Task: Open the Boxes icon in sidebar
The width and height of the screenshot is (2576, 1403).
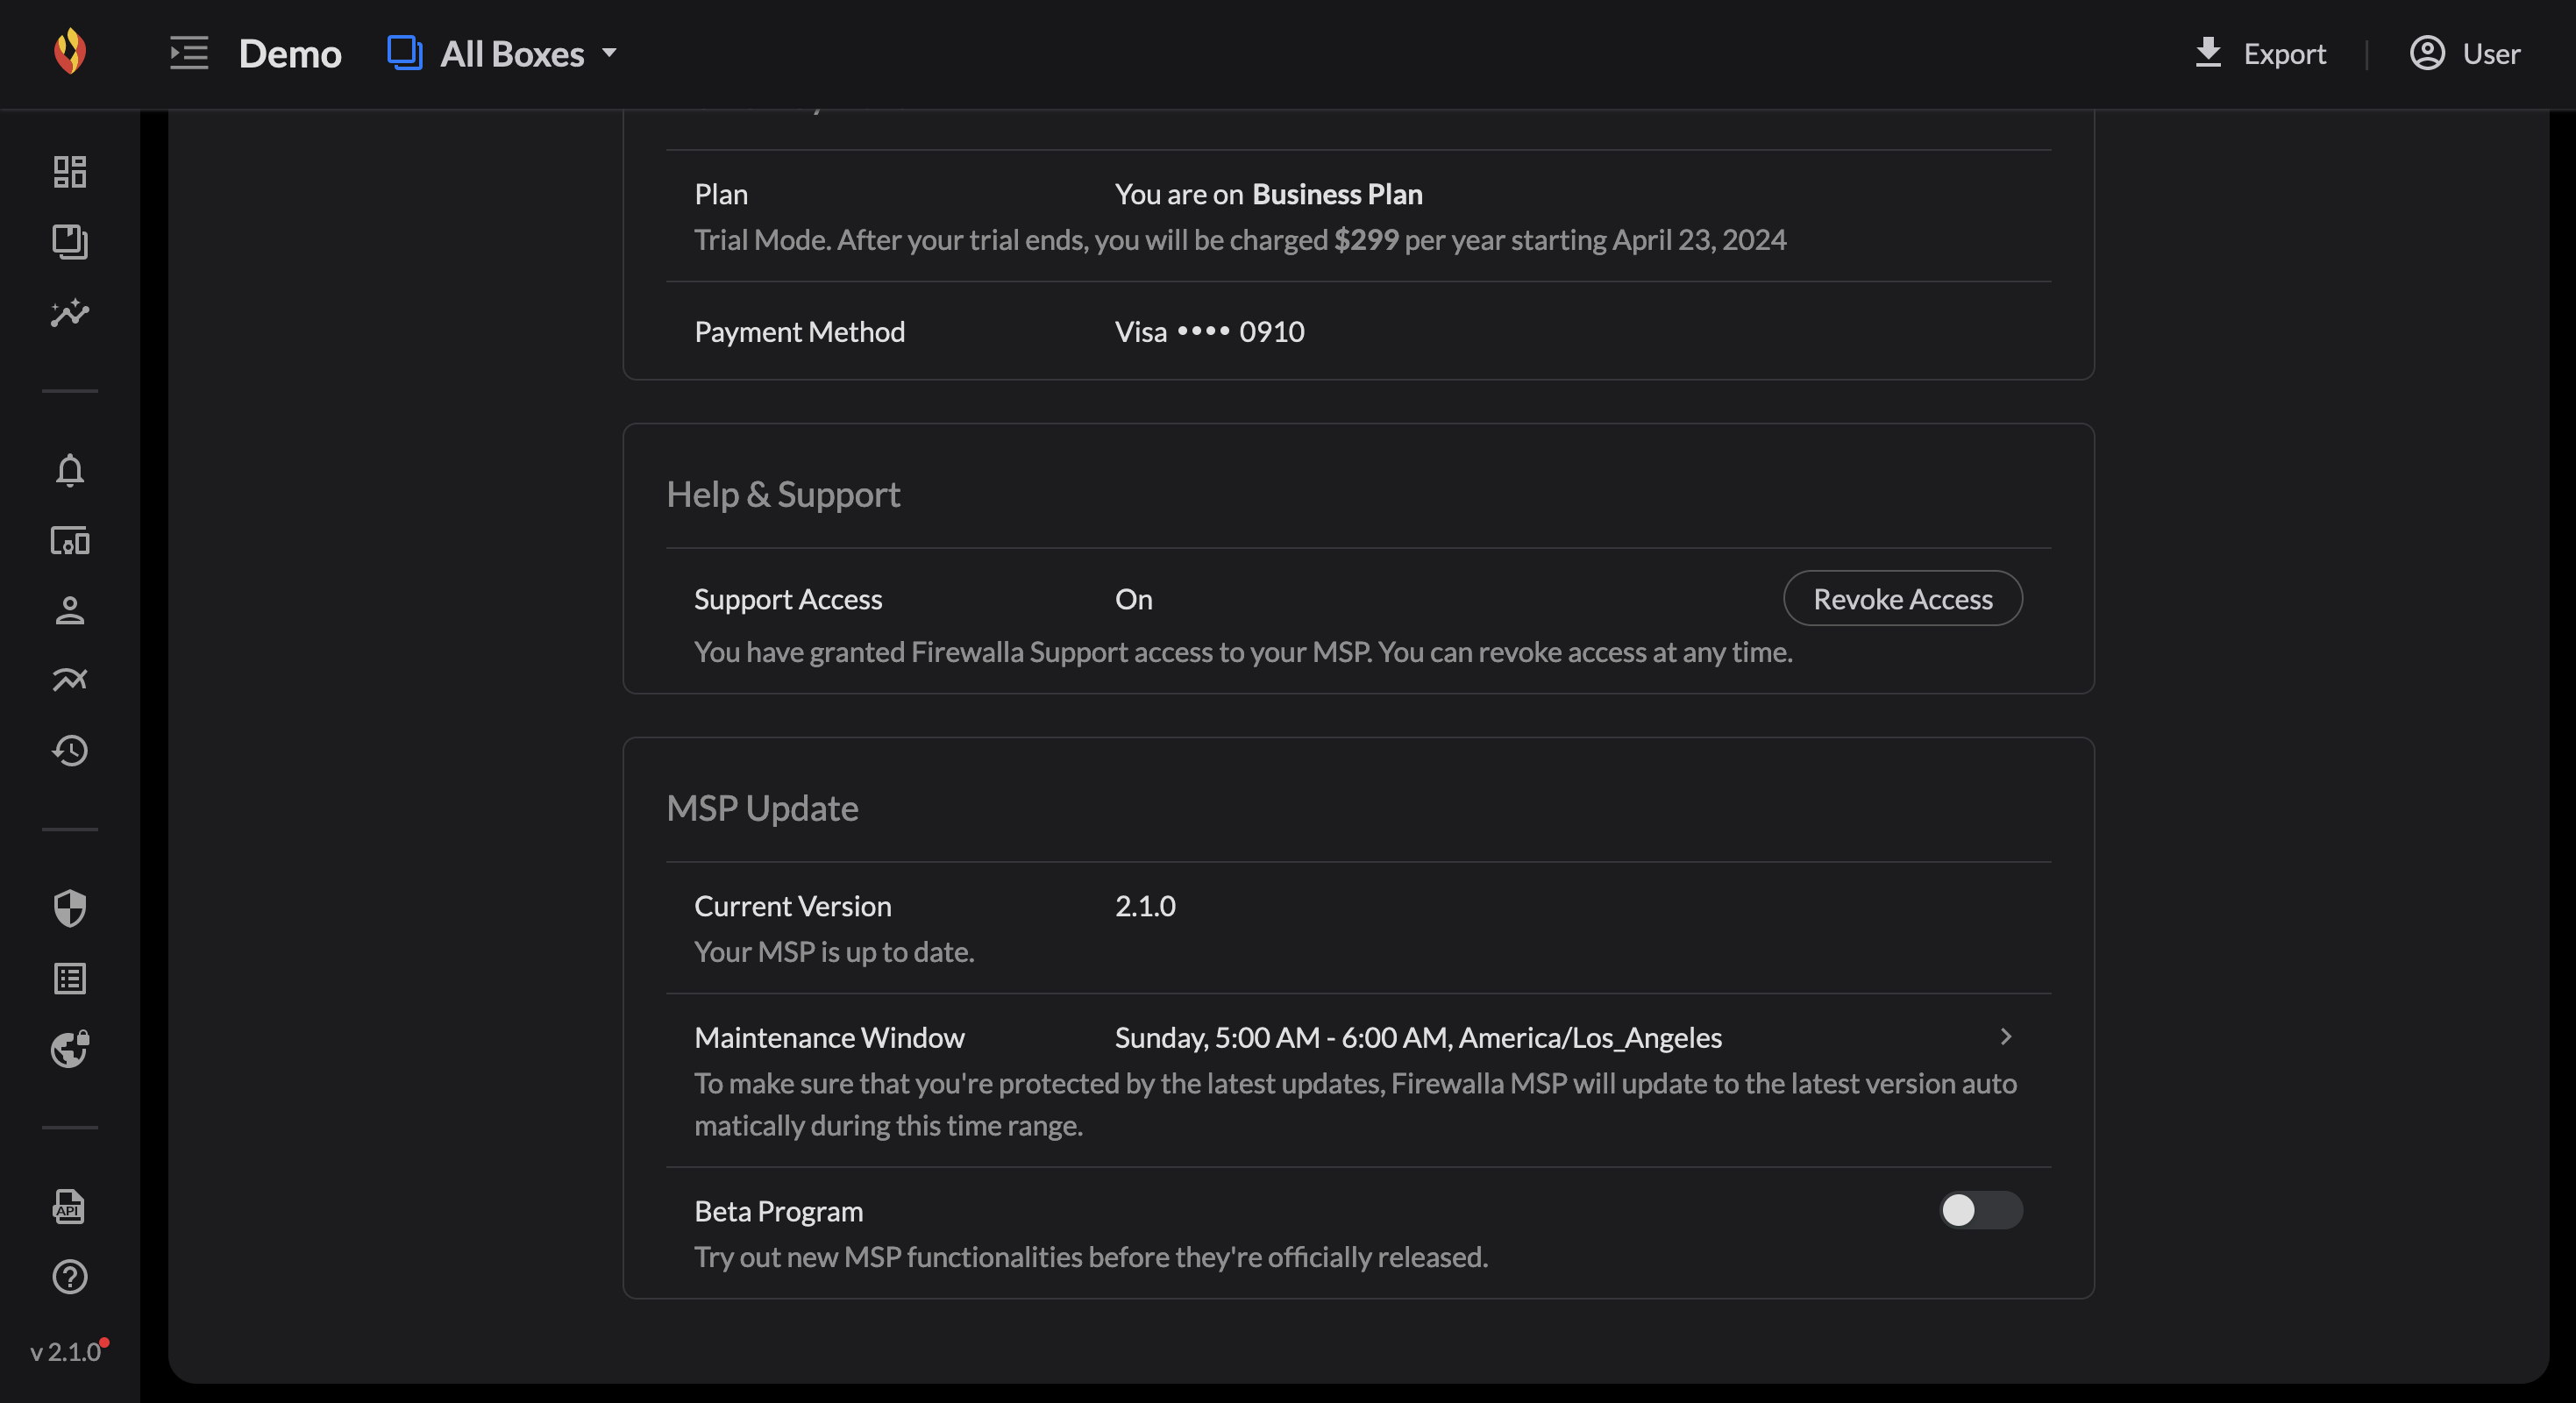Action: (70, 242)
